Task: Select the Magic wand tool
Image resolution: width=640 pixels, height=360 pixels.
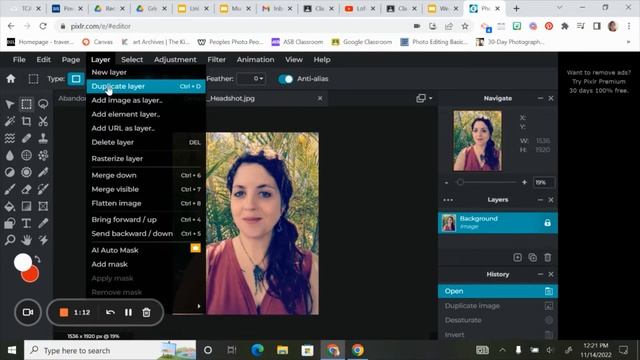Action: 10,121
